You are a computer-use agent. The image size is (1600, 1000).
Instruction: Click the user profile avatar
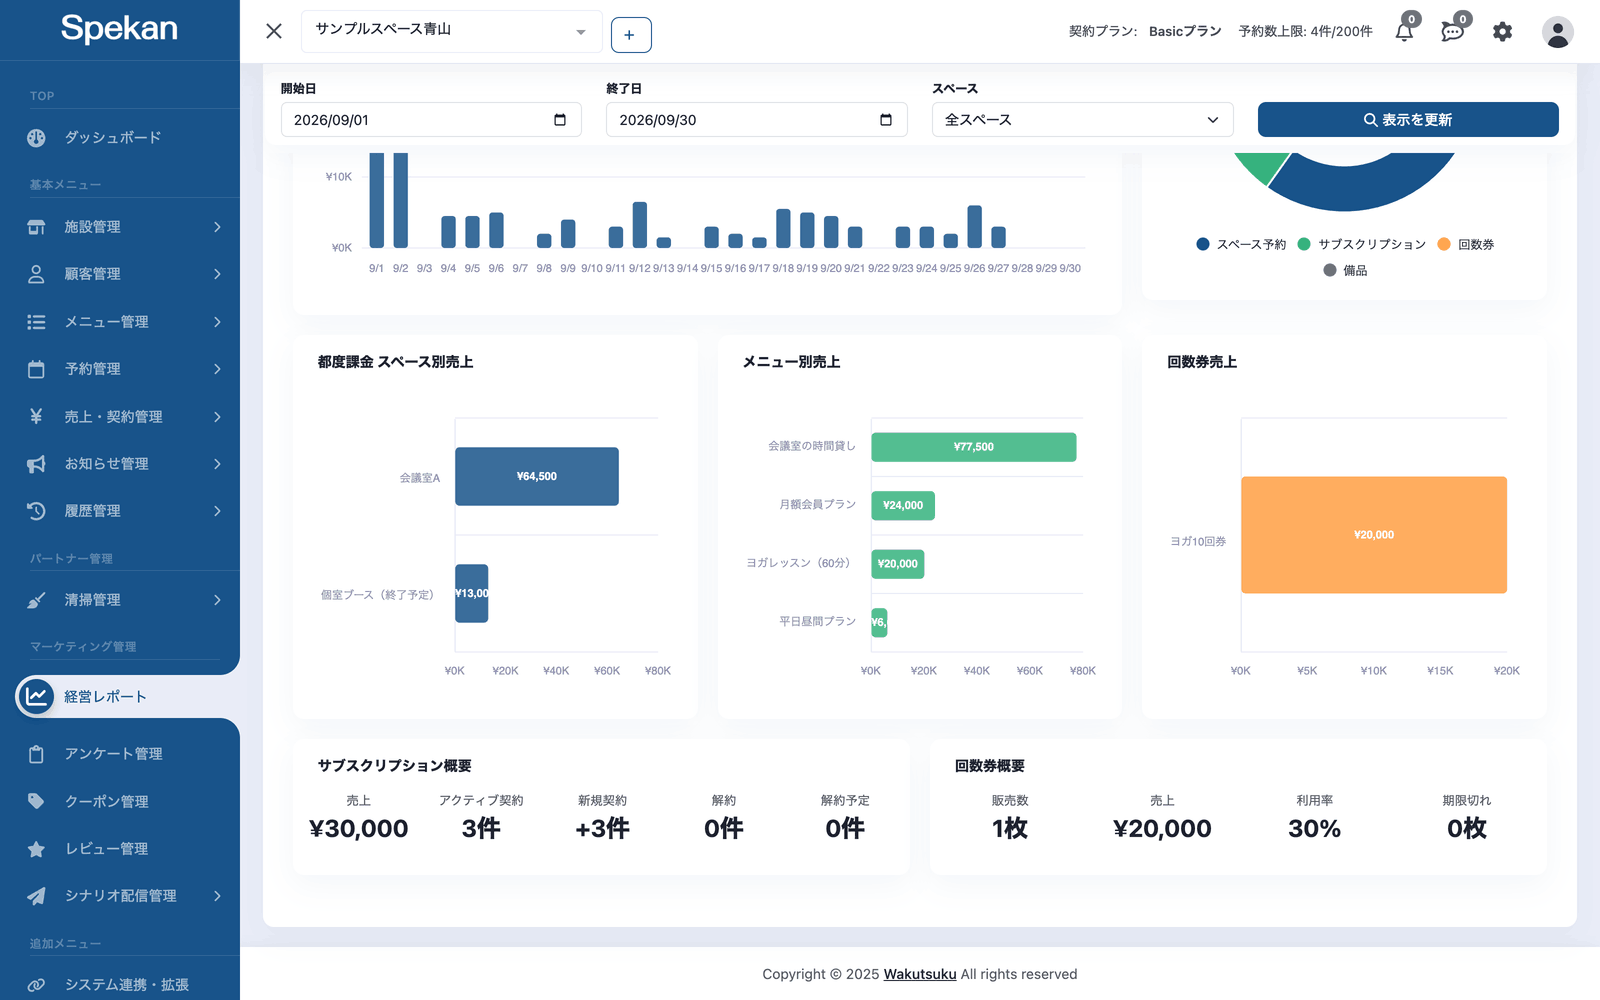coord(1557,32)
